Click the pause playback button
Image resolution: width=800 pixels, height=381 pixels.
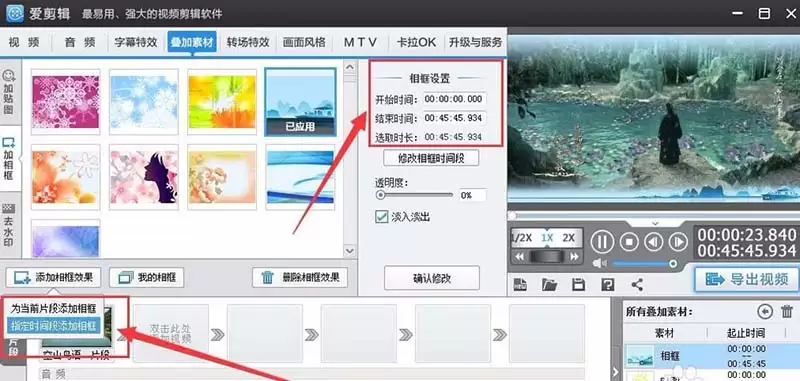(602, 241)
